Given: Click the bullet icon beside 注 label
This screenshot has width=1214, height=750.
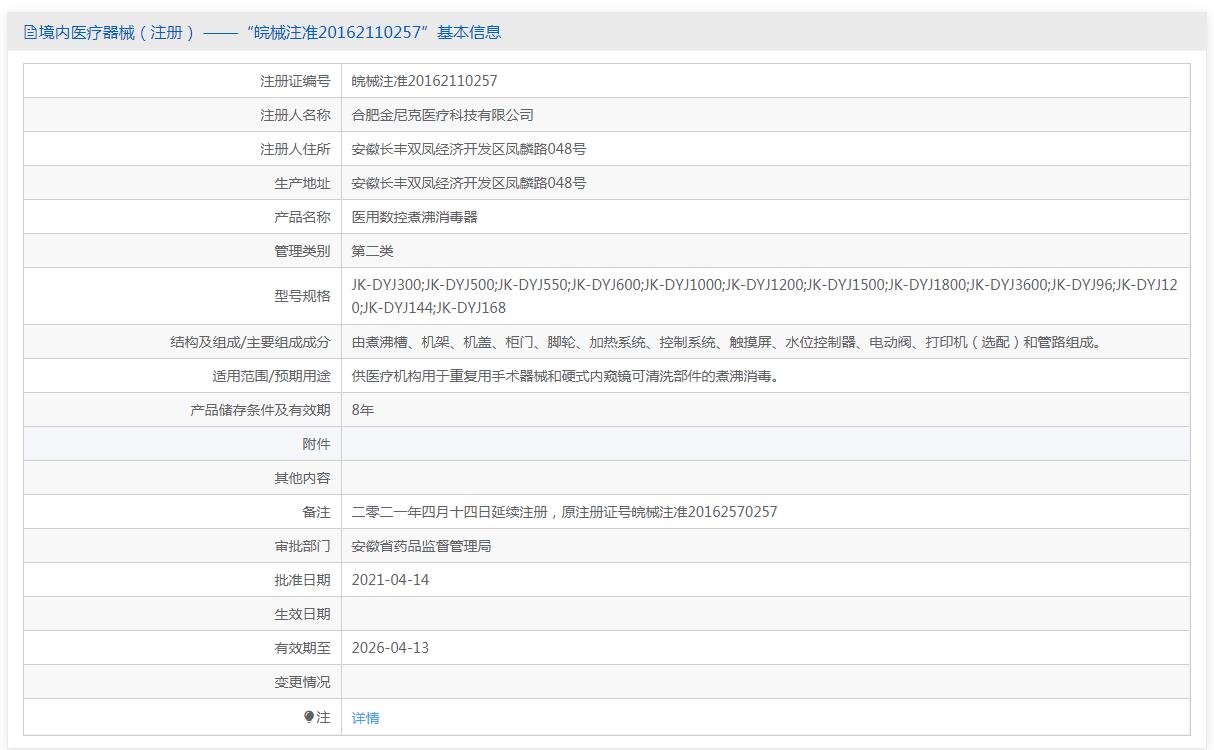Looking at the screenshot, I should click(309, 716).
